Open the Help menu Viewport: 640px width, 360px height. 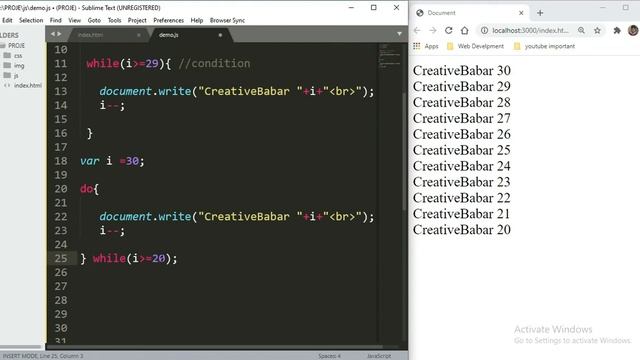click(x=197, y=20)
